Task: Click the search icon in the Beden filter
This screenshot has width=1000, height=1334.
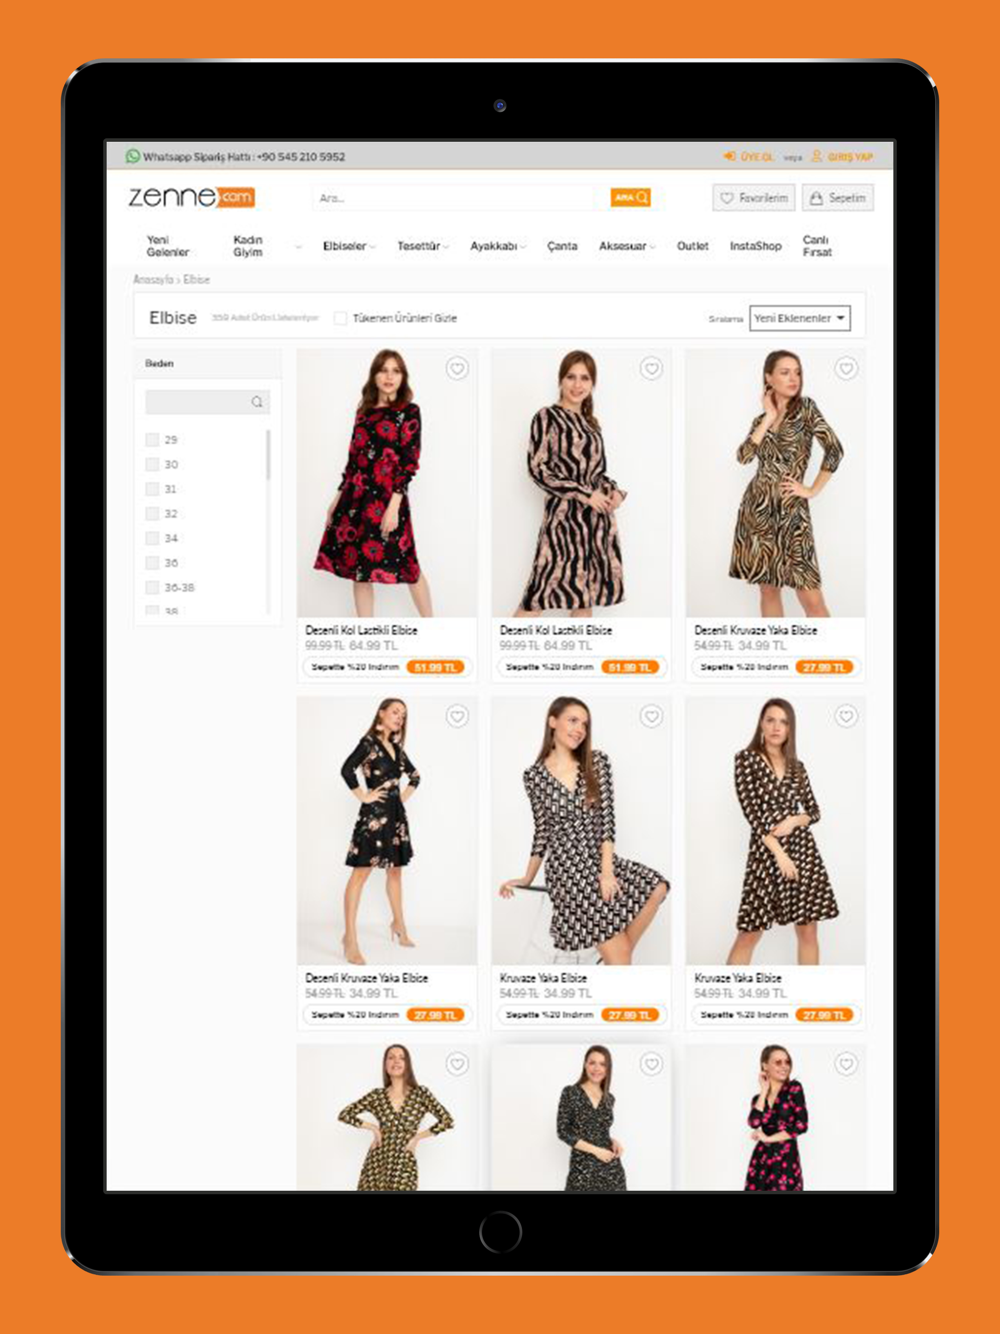Action: (x=257, y=402)
